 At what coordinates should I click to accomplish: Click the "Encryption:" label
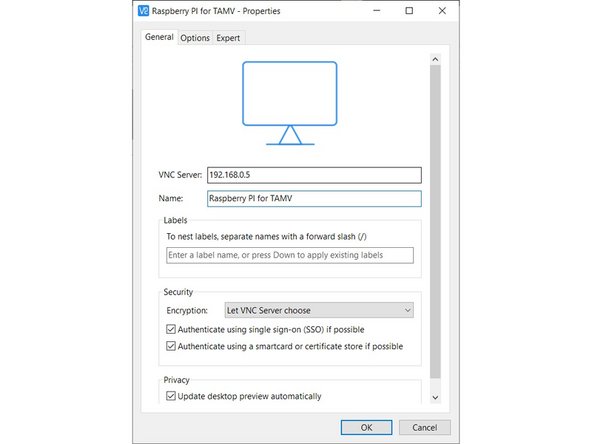(x=187, y=310)
